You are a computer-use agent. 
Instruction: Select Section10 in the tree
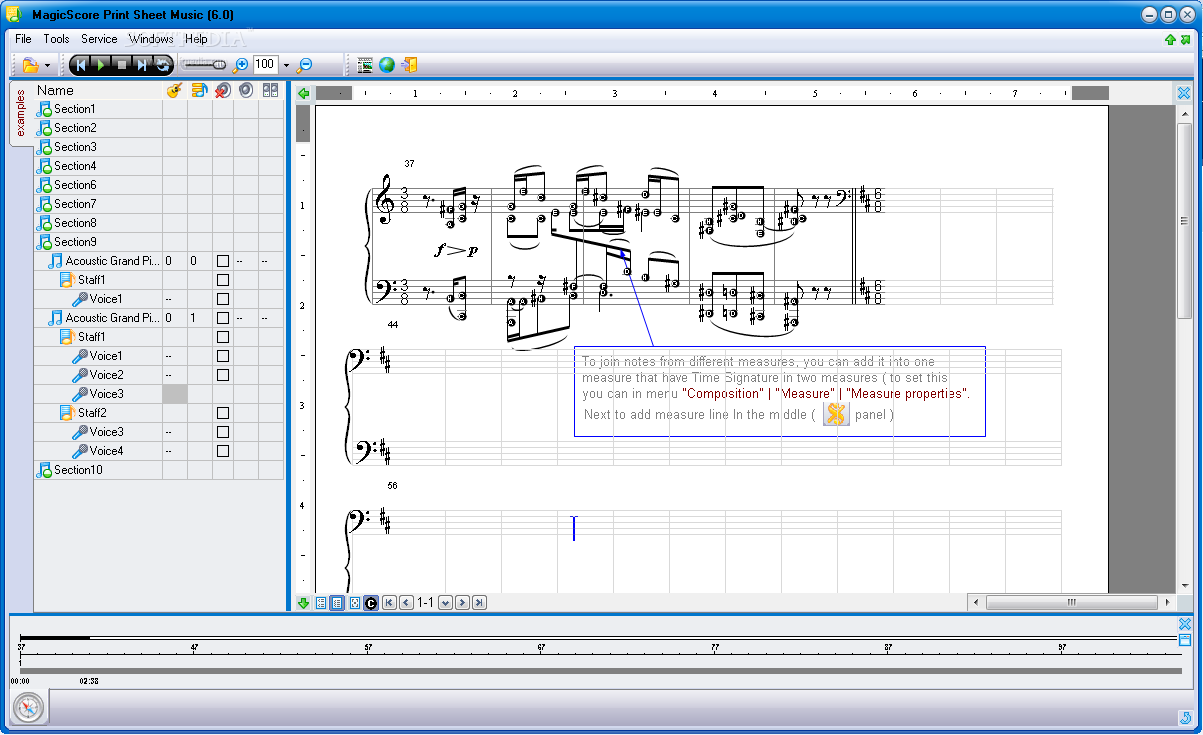[78, 470]
